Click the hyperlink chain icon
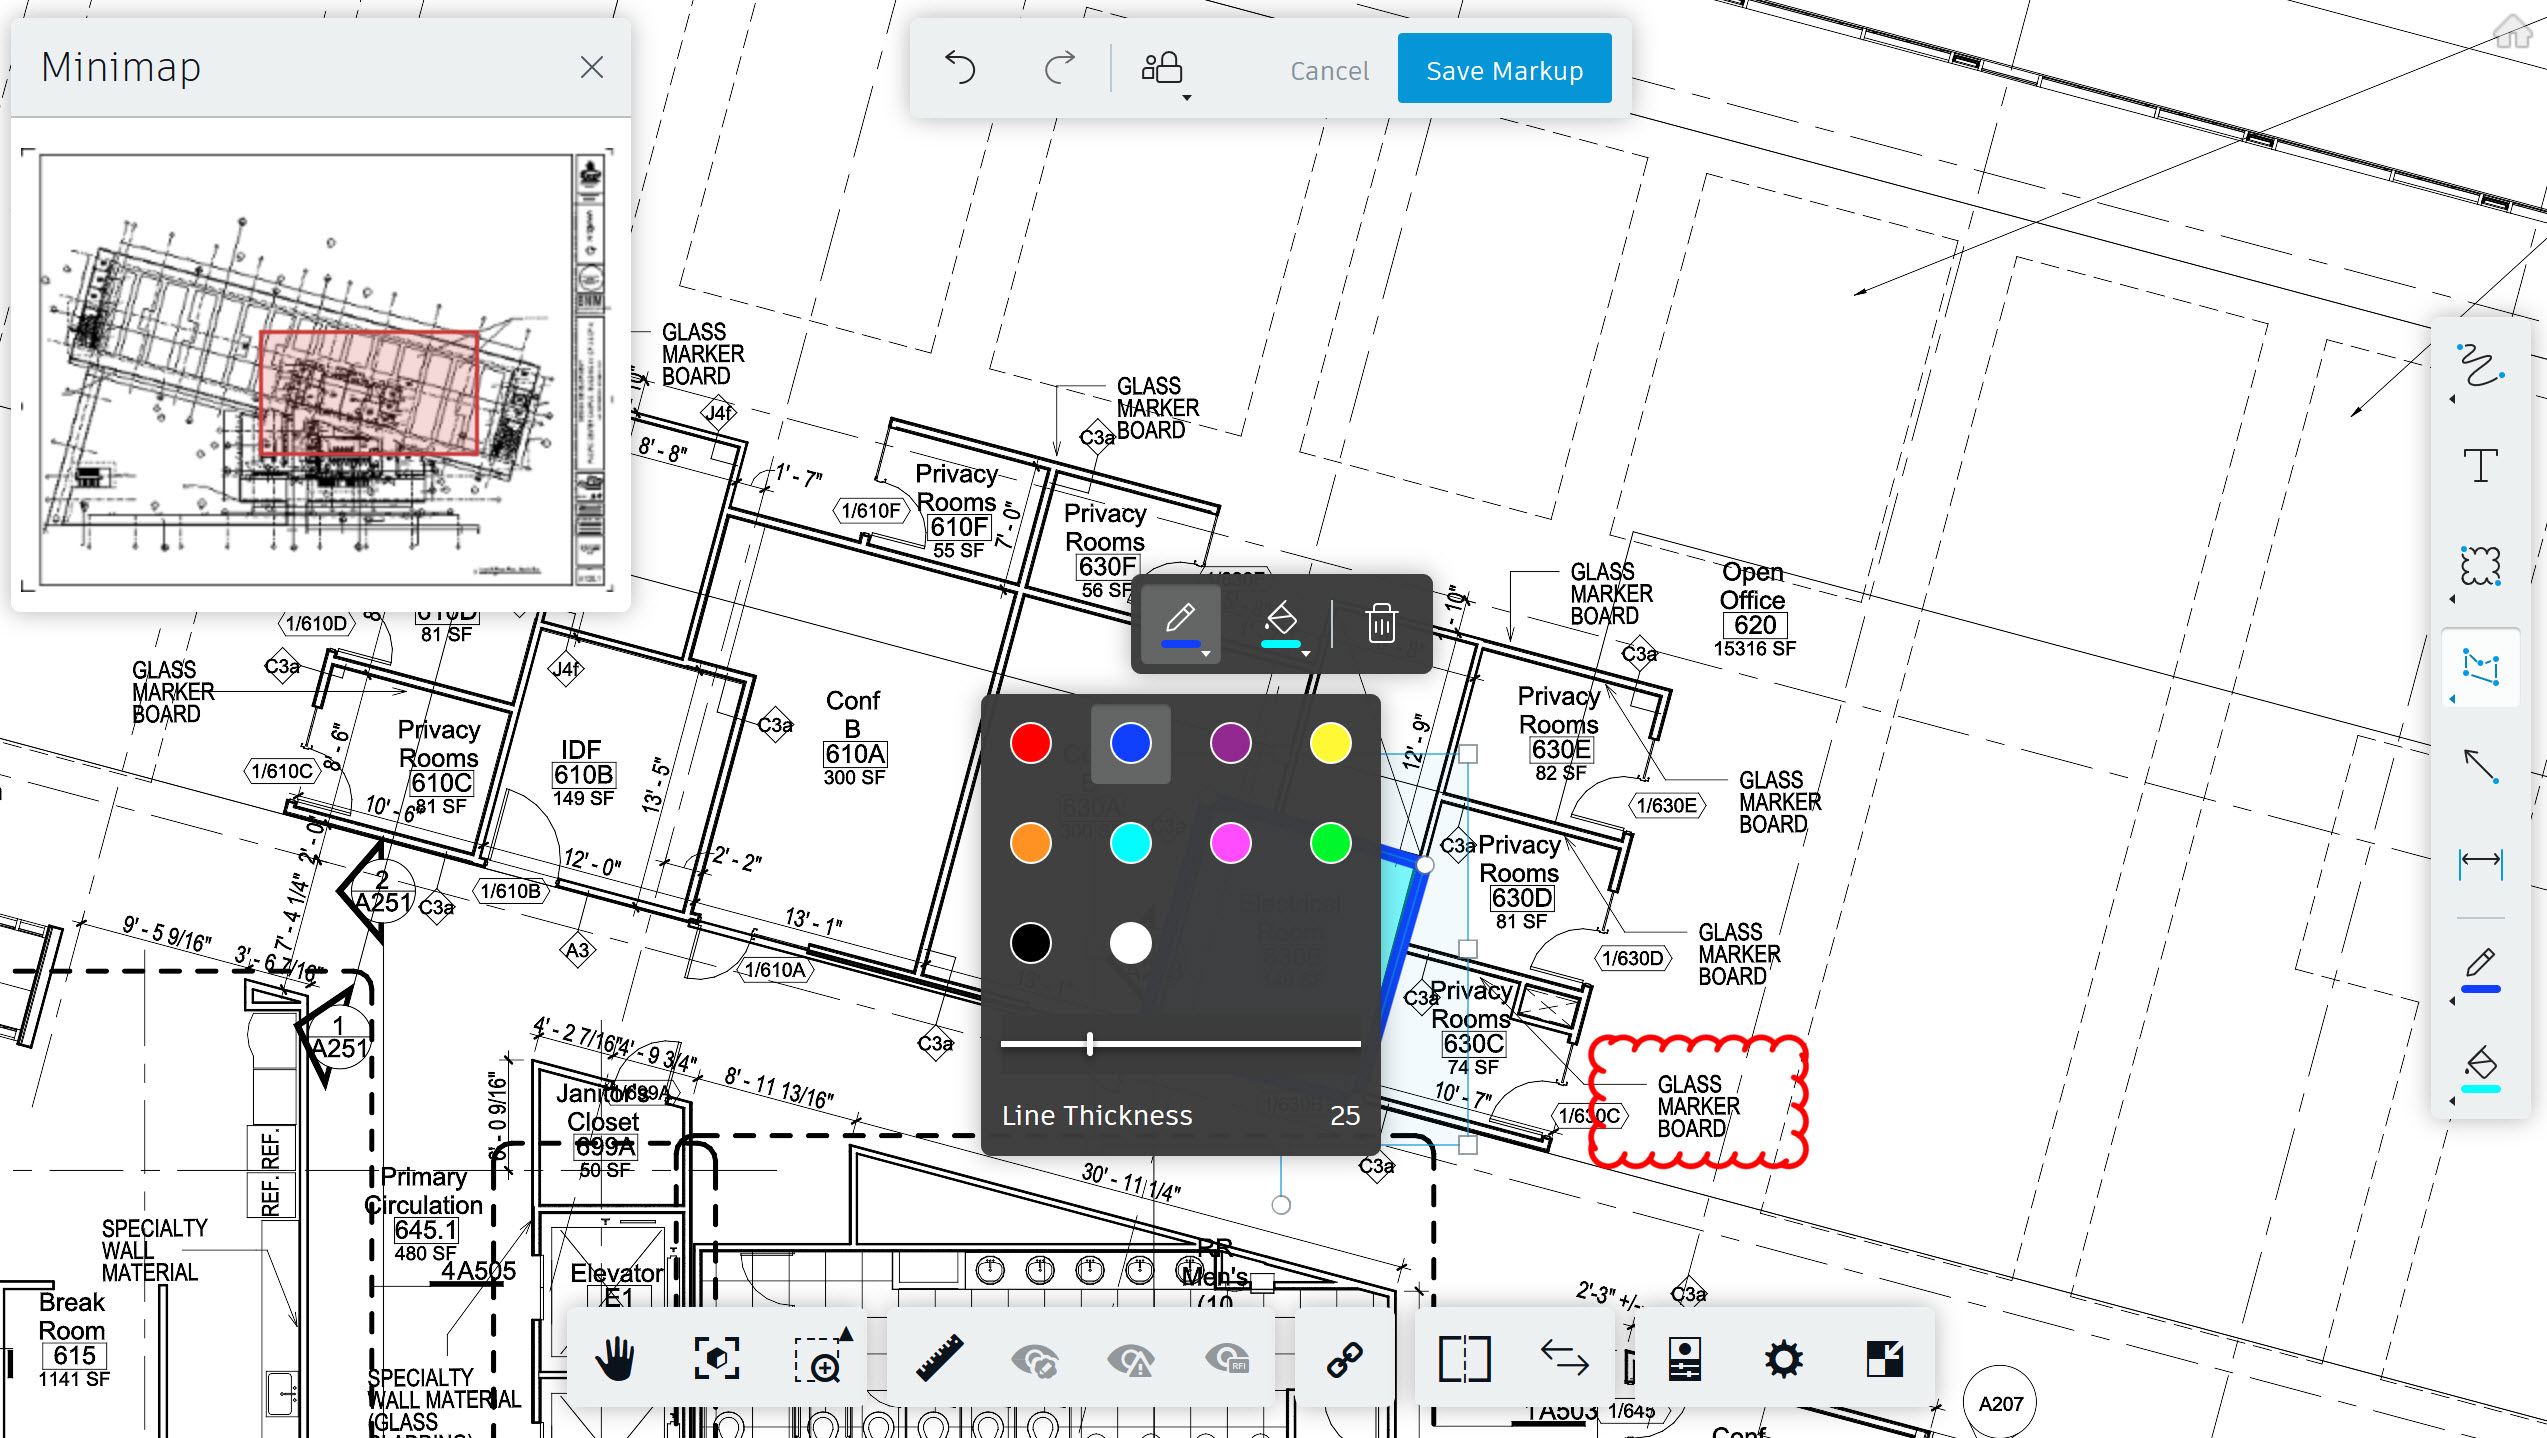 1344,1360
